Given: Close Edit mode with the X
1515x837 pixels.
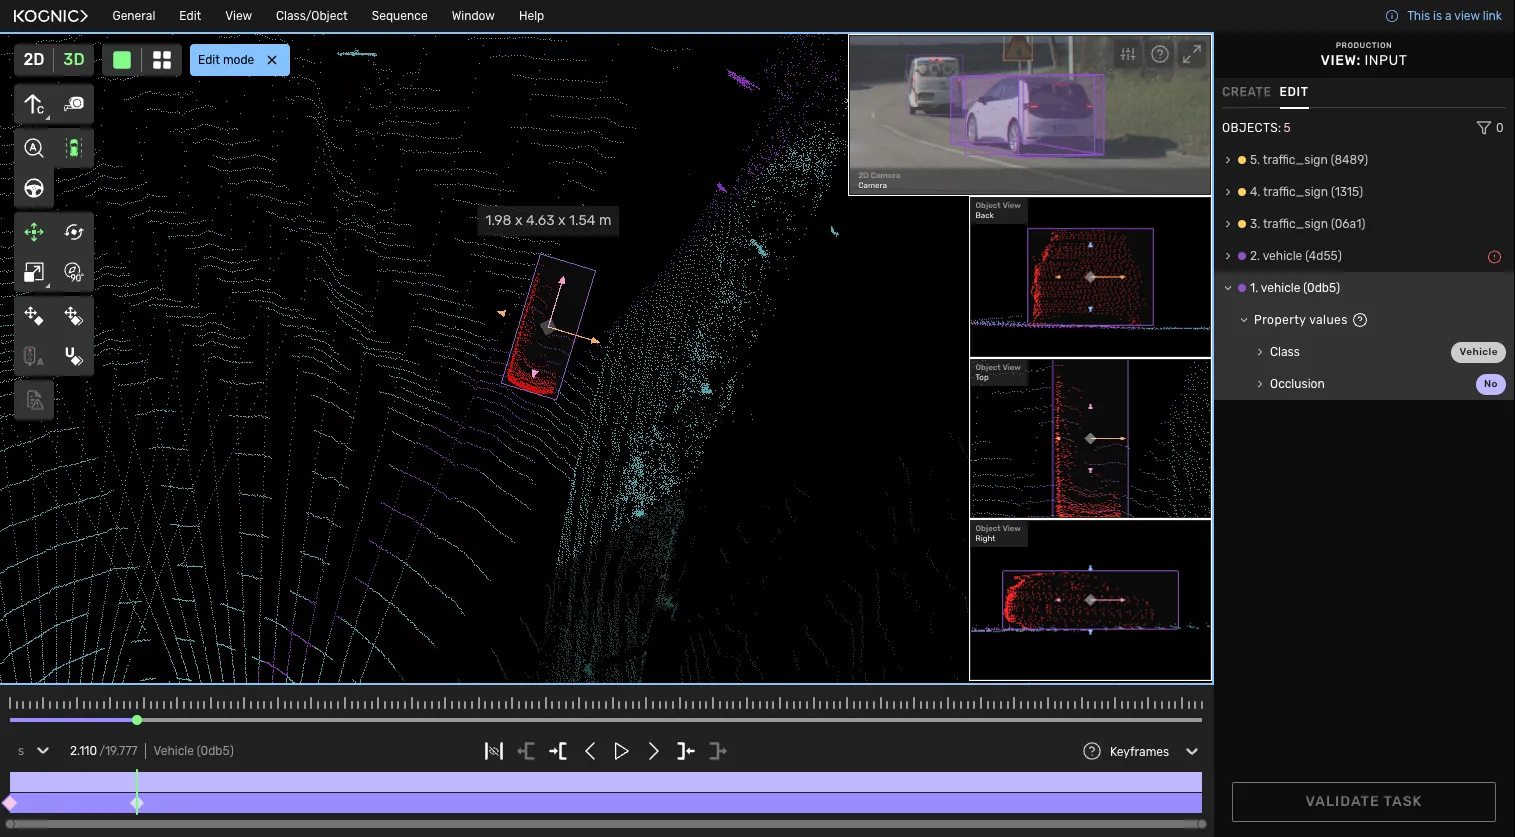Looking at the screenshot, I should tap(272, 60).
